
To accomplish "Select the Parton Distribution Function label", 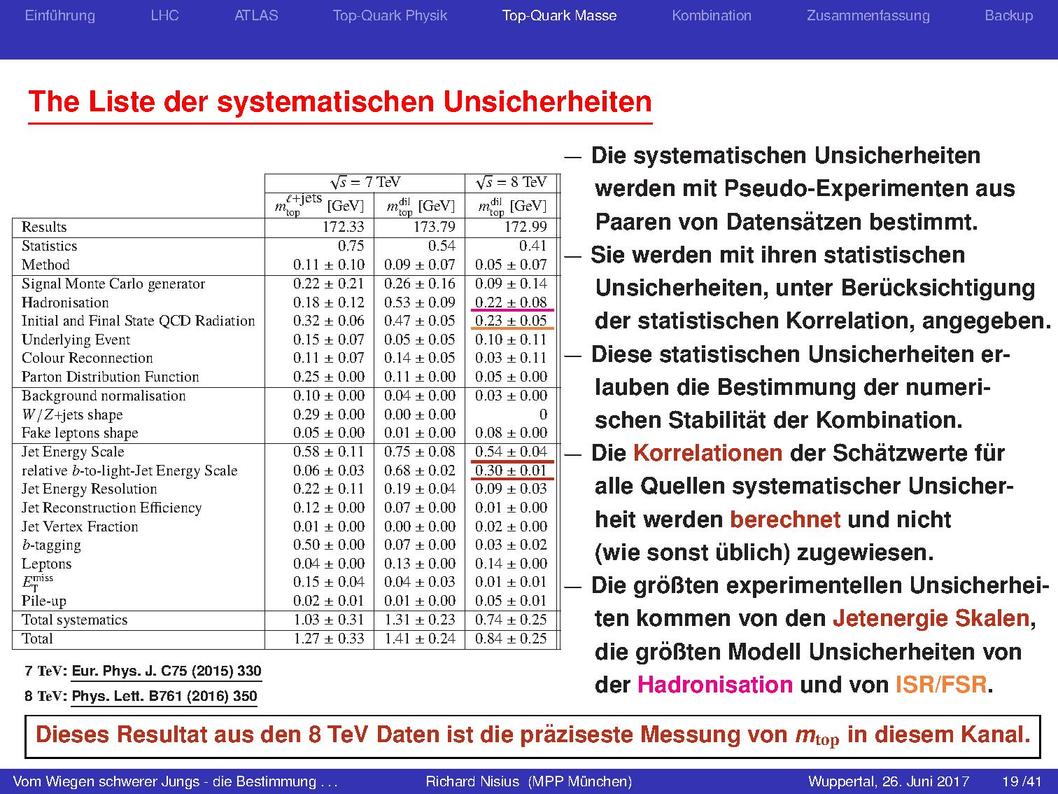I will (x=110, y=377).
